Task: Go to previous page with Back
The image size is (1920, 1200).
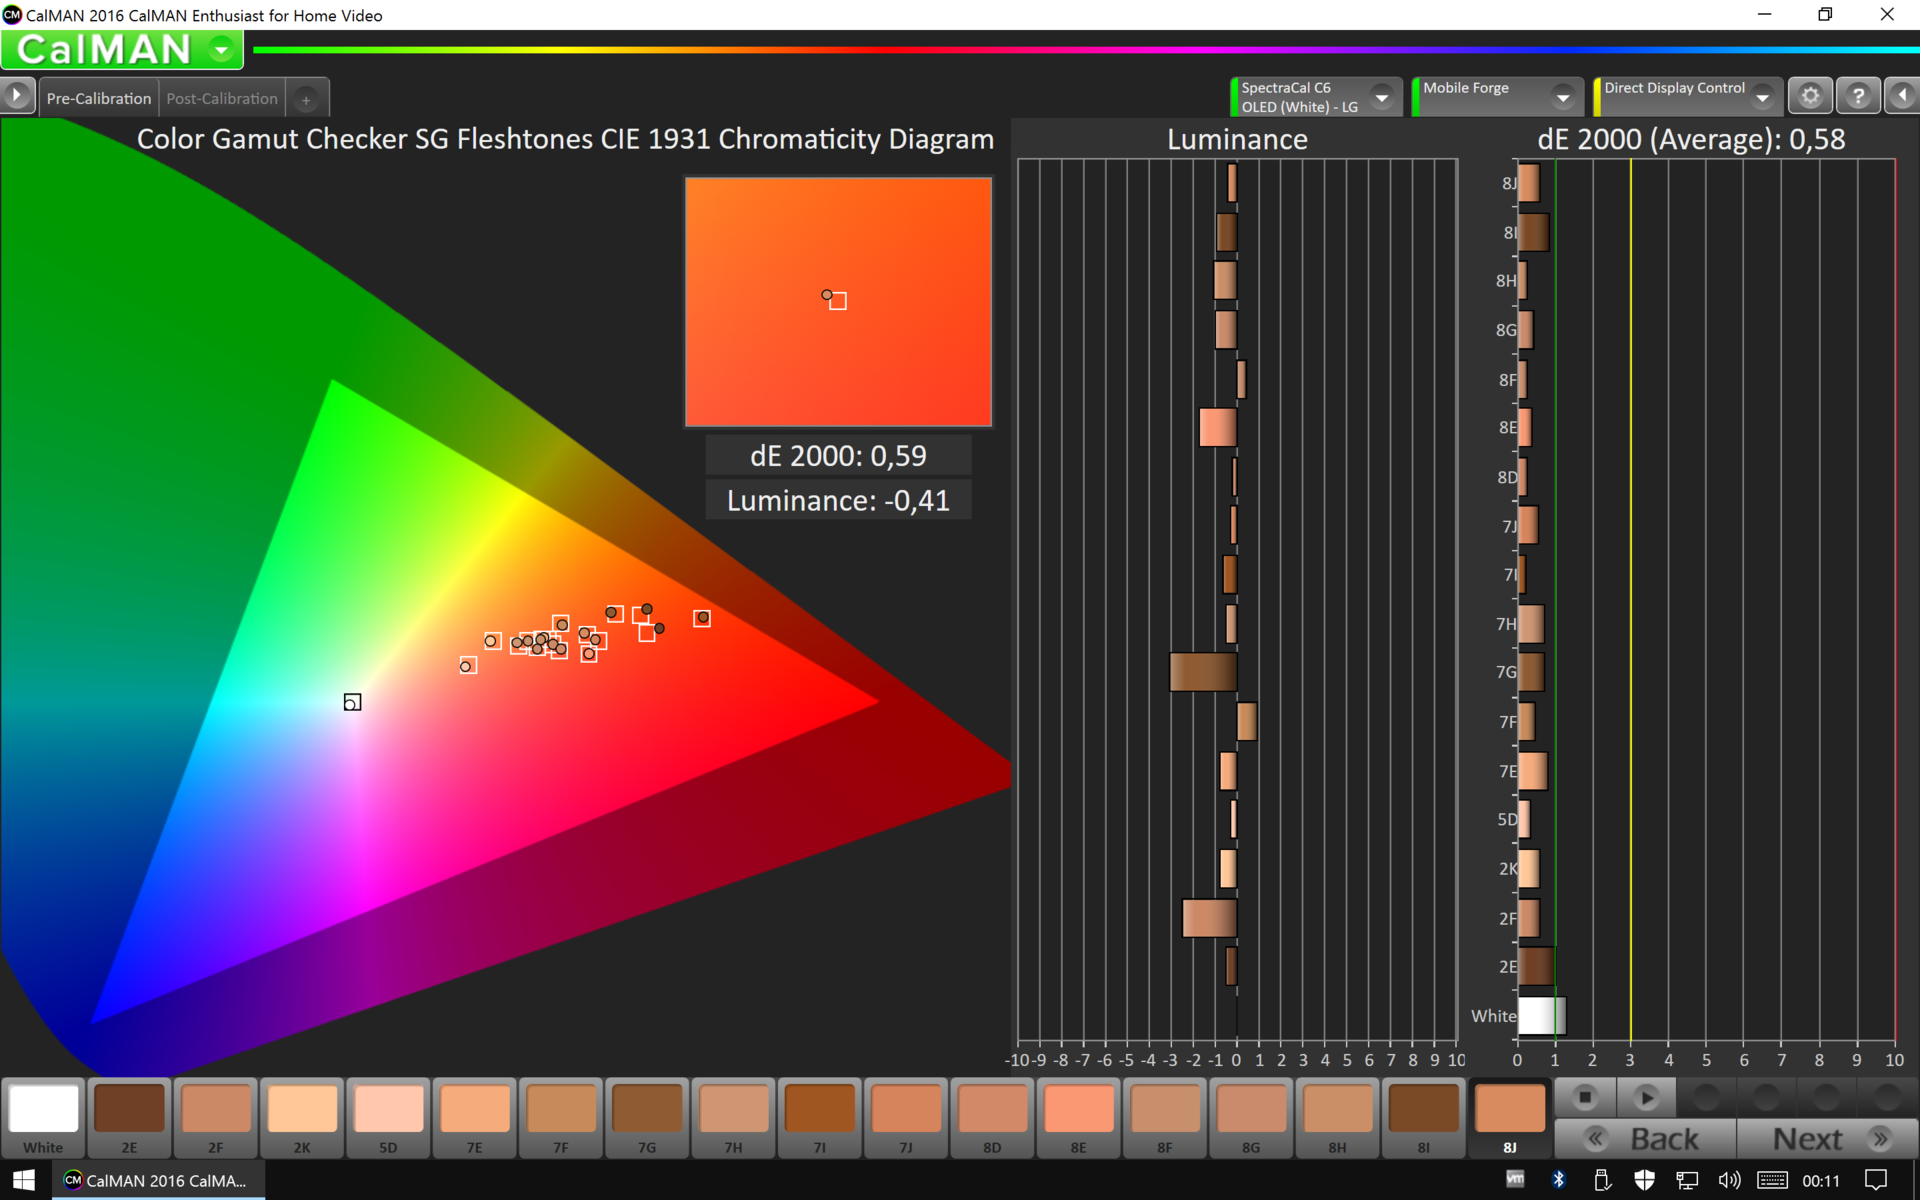Action: 1646,1138
